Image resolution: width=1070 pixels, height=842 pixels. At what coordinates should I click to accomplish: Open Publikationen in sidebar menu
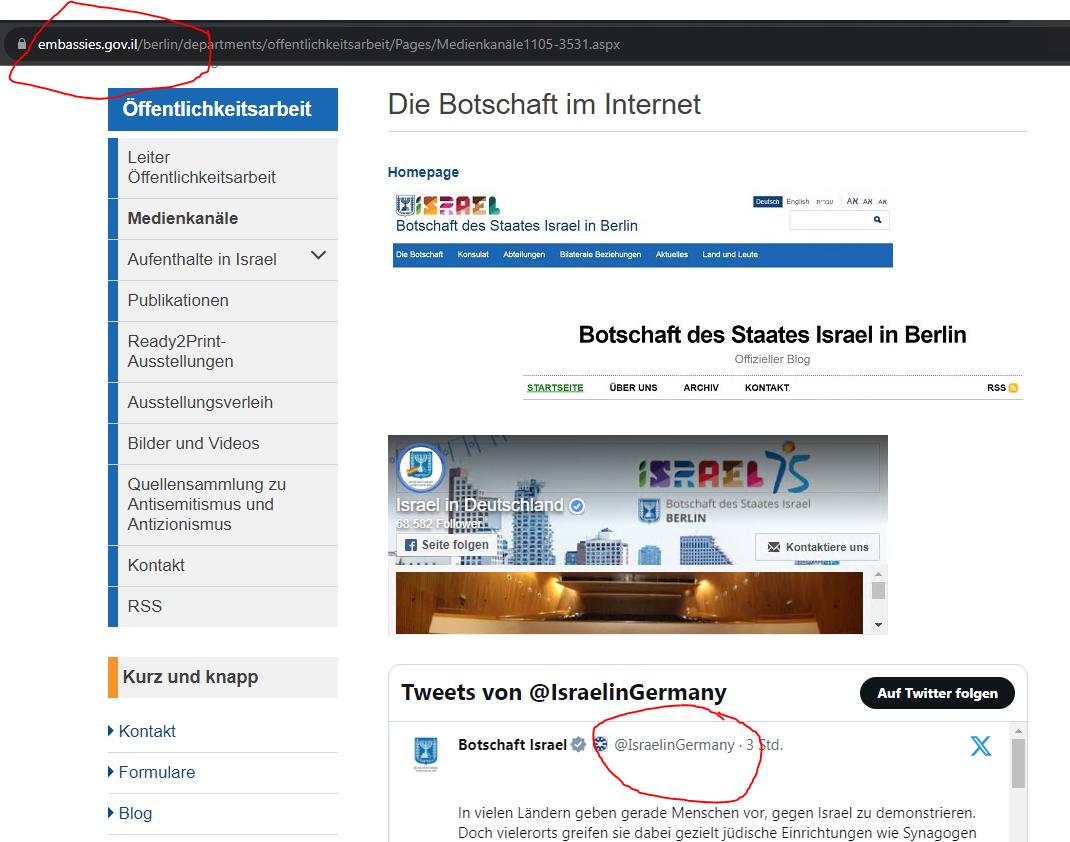[228, 301]
